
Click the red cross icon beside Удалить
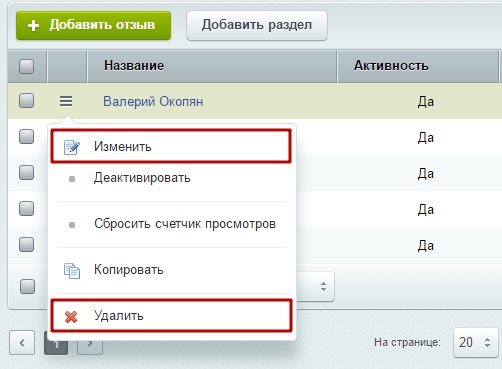tap(71, 317)
